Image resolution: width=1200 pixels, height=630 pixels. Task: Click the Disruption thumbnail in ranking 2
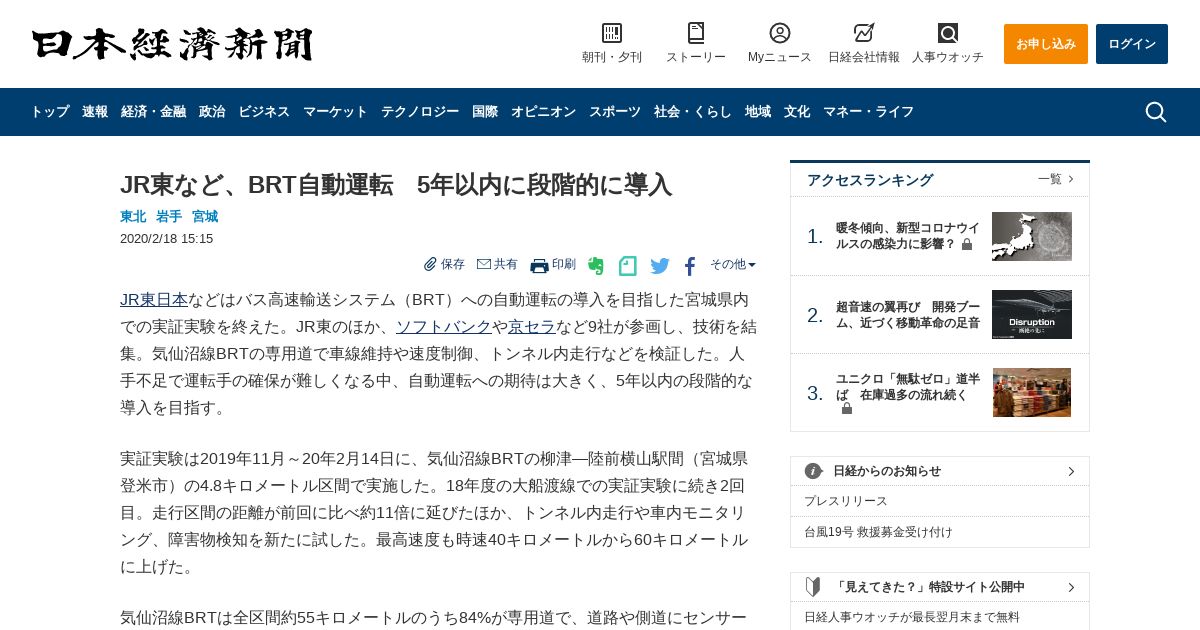point(1032,314)
